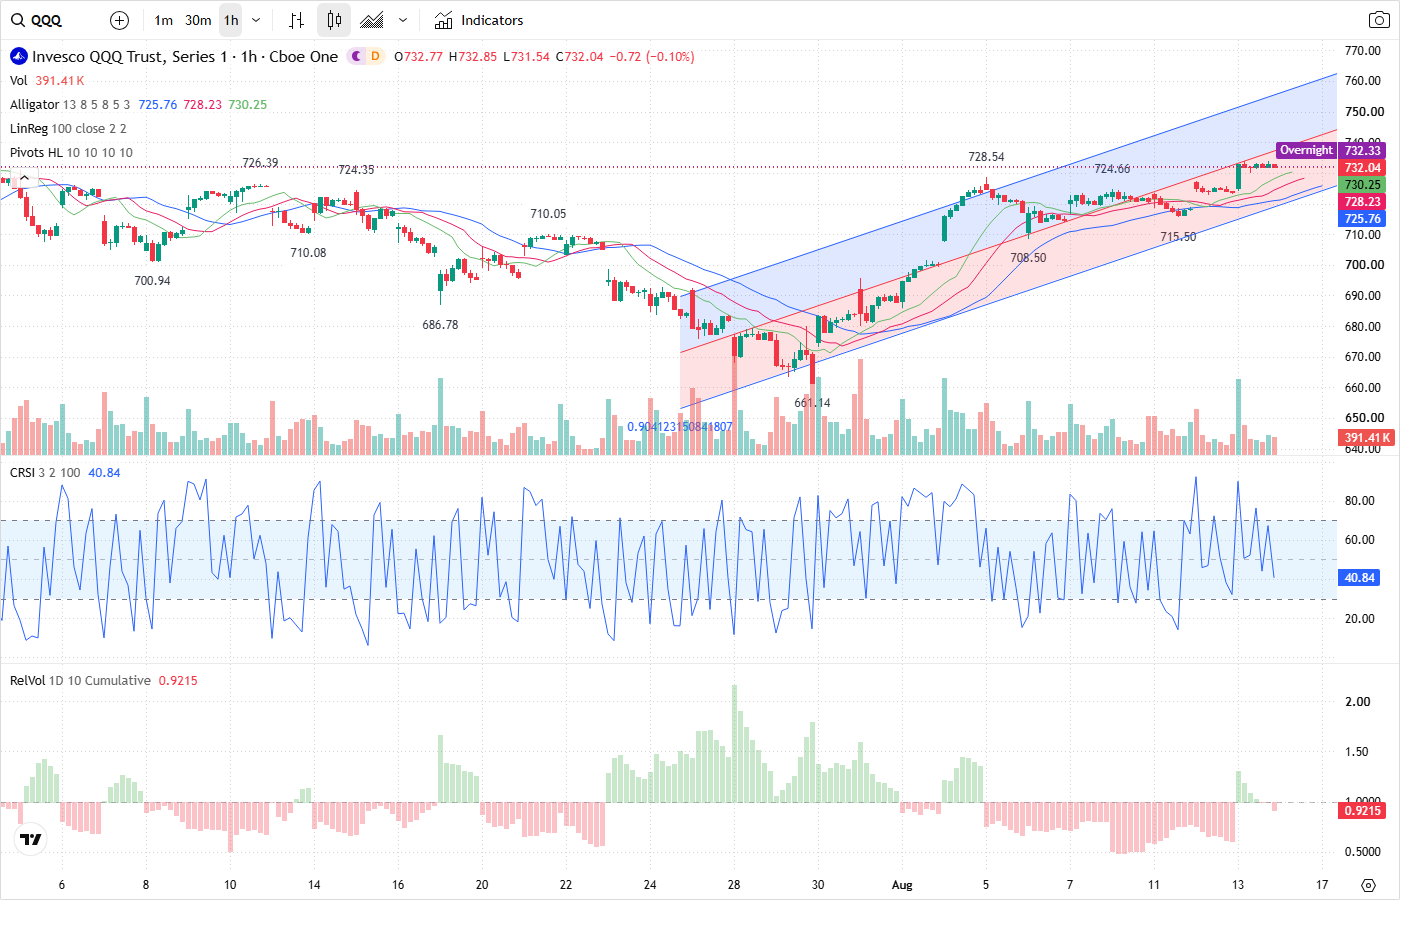Image resolution: width=1420 pixels, height=950 pixels.
Task: Click the 724.66 pivot high label
Action: click(x=1112, y=169)
